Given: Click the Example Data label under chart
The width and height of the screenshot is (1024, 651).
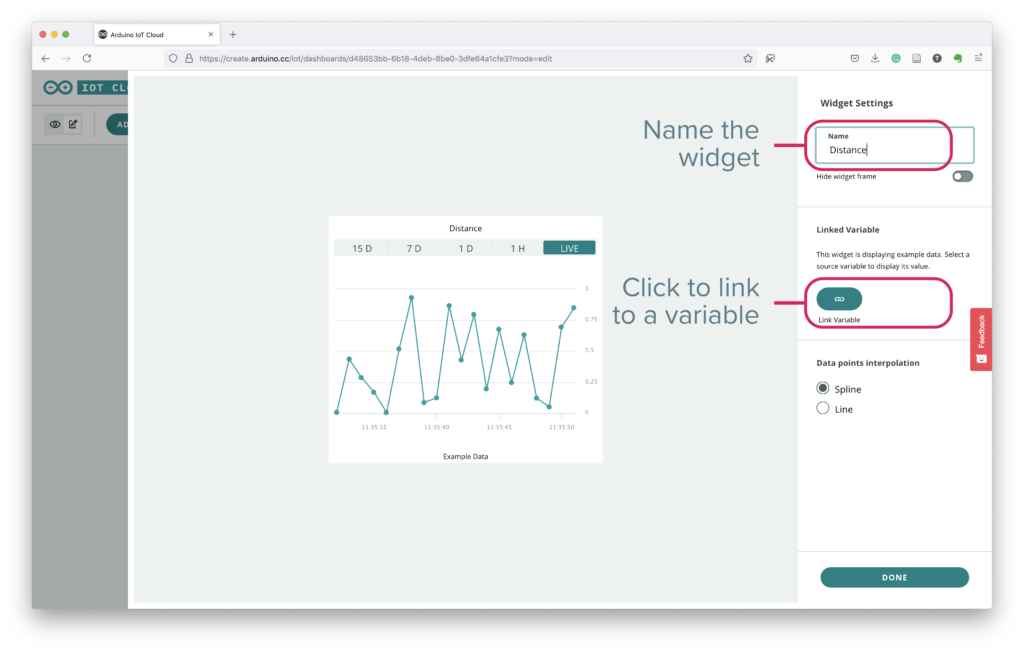Looking at the screenshot, I should 466,456.
